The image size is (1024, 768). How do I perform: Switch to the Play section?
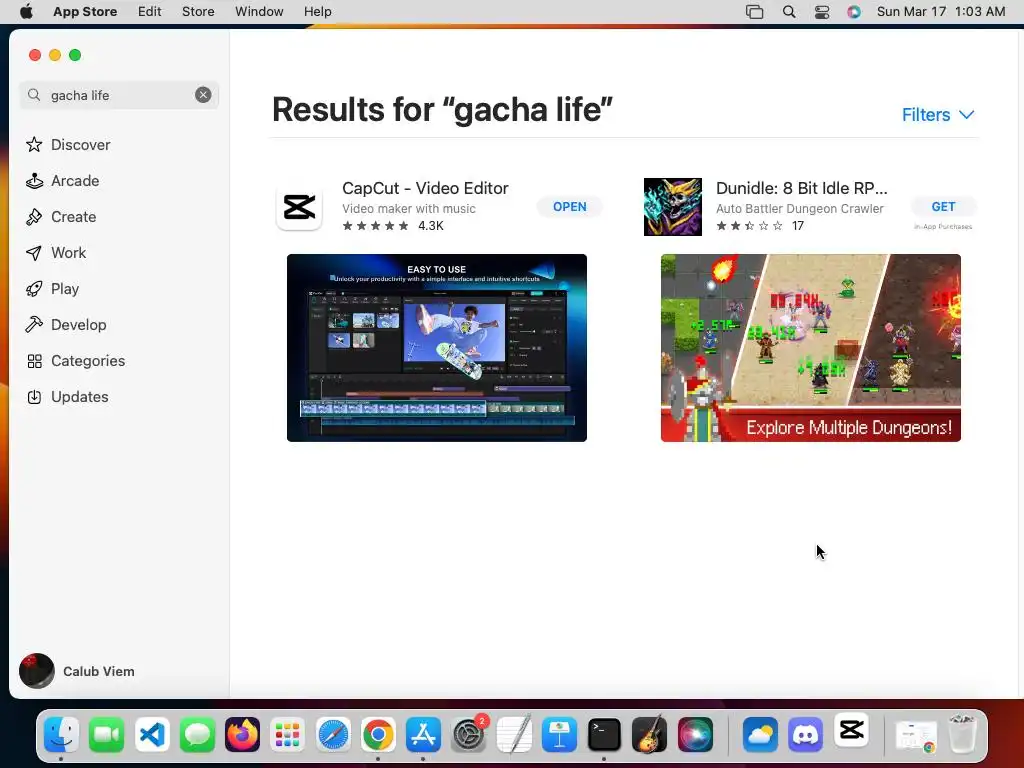52,288
